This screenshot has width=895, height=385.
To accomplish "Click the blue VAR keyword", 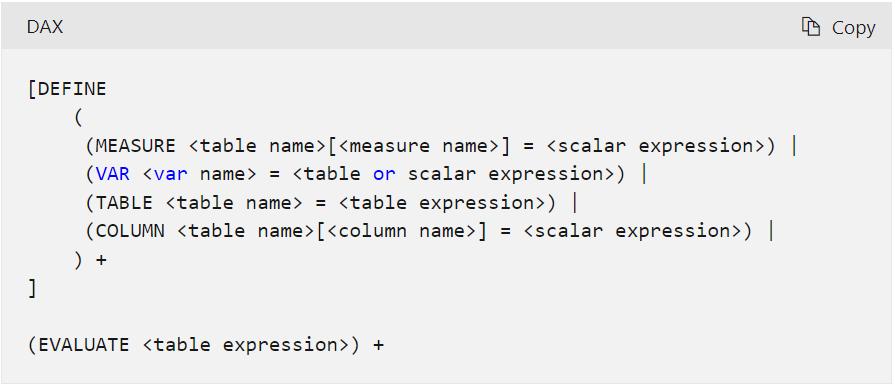I will [x=112, y=175].
